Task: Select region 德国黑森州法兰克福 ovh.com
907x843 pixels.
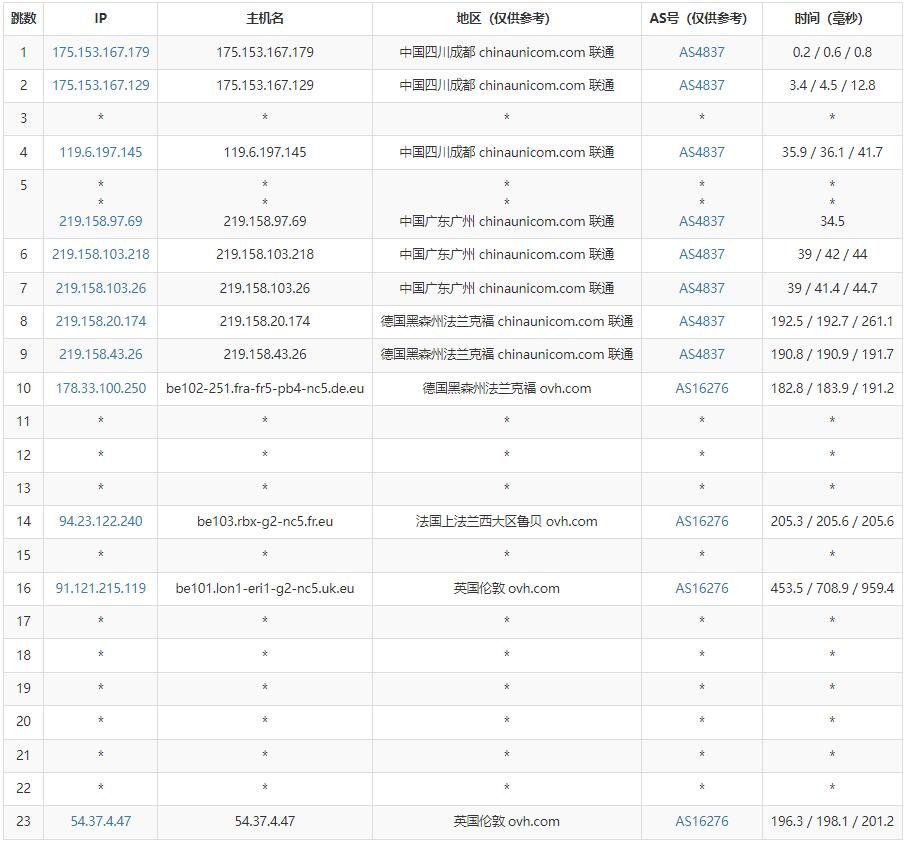Action: click(x=507, y=388)
